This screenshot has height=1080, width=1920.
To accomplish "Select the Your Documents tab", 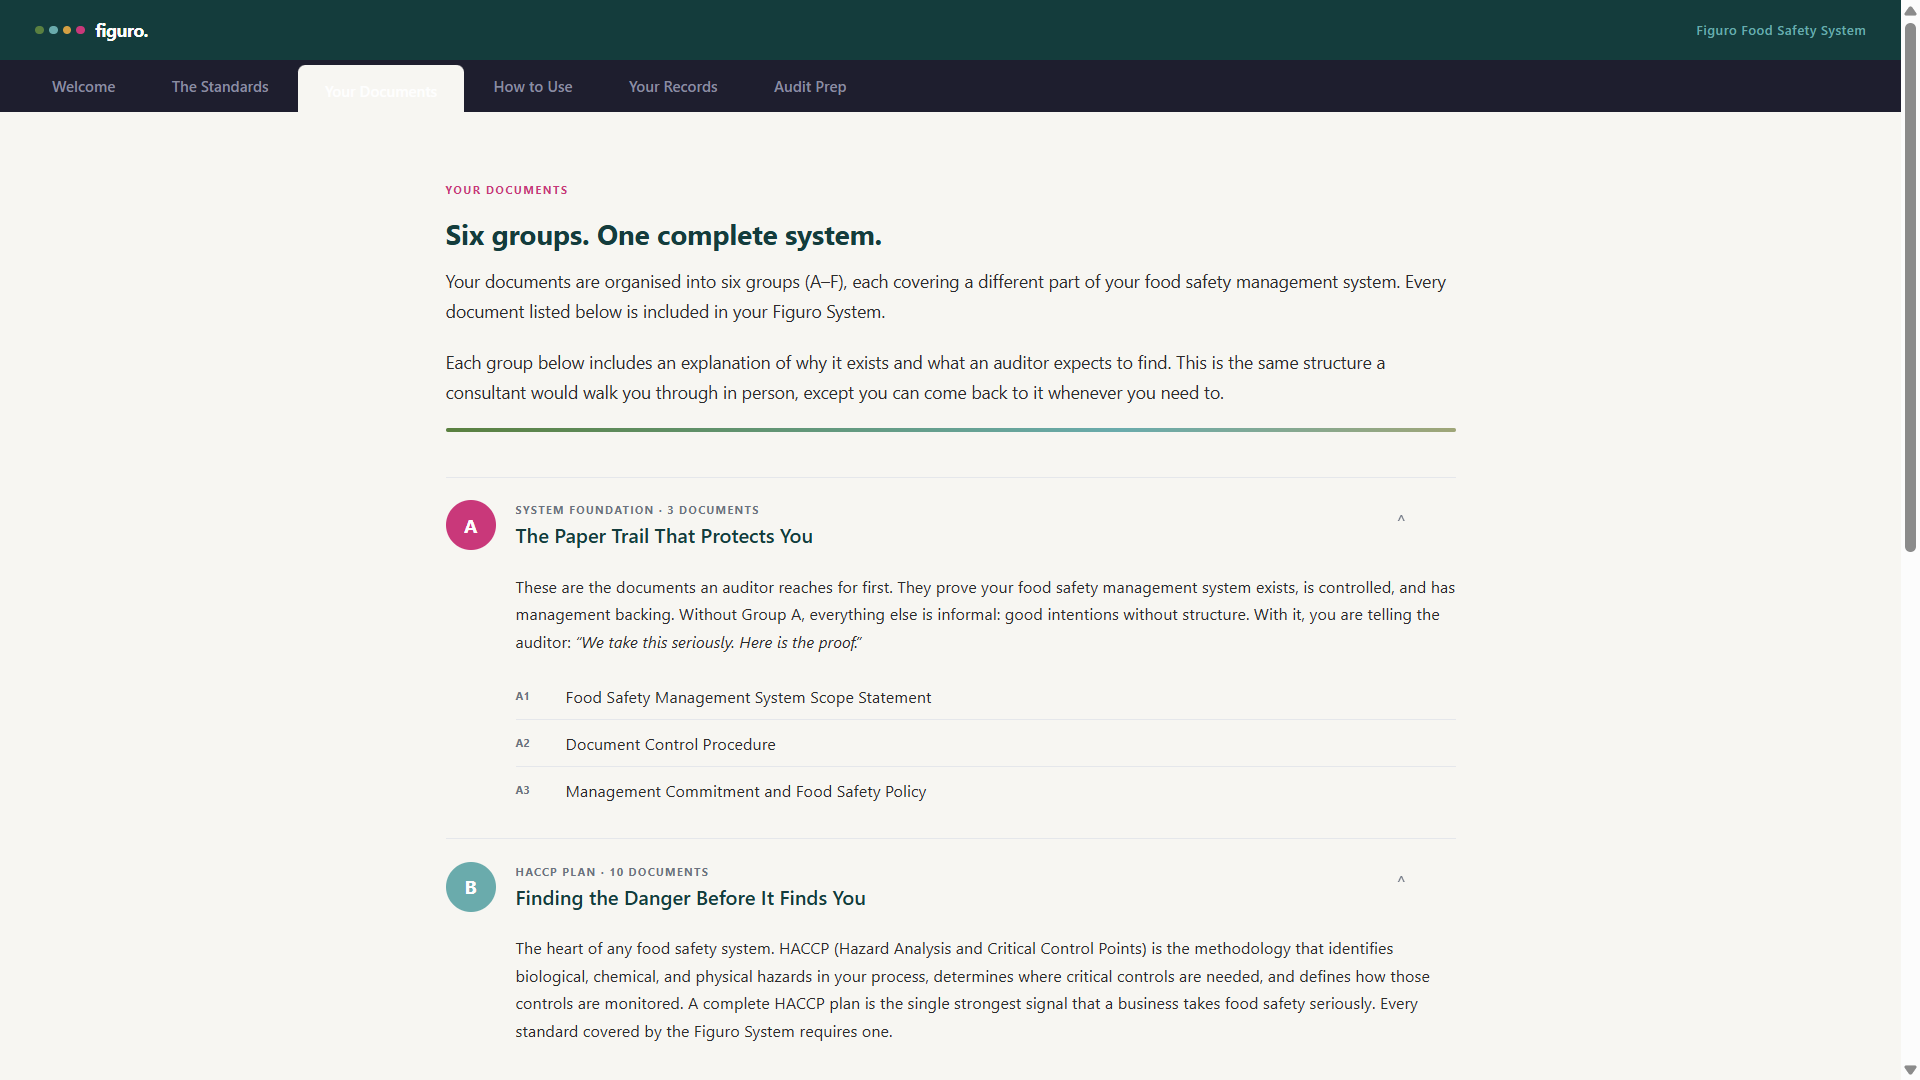I will pos(381,90).
